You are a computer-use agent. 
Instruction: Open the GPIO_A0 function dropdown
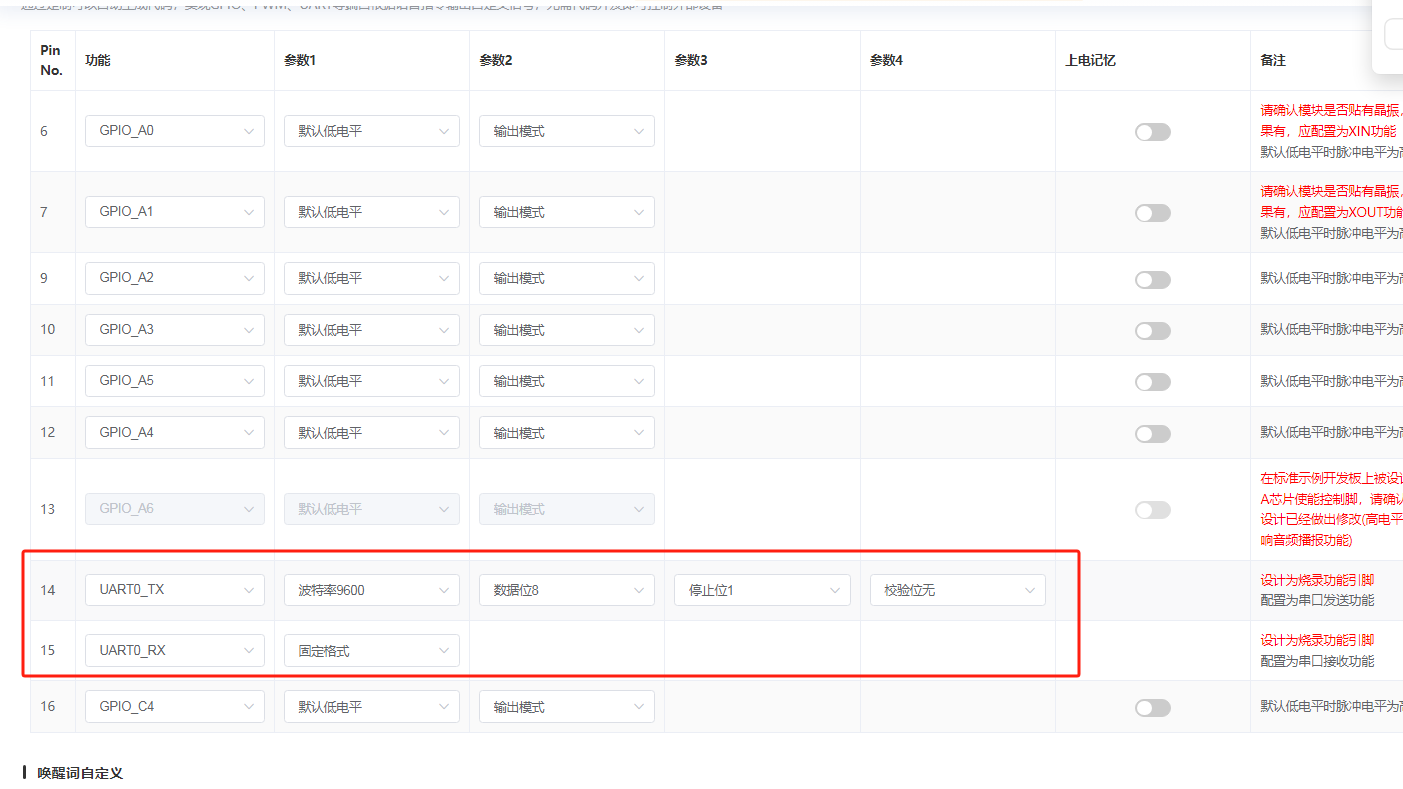tap(174, 131)
